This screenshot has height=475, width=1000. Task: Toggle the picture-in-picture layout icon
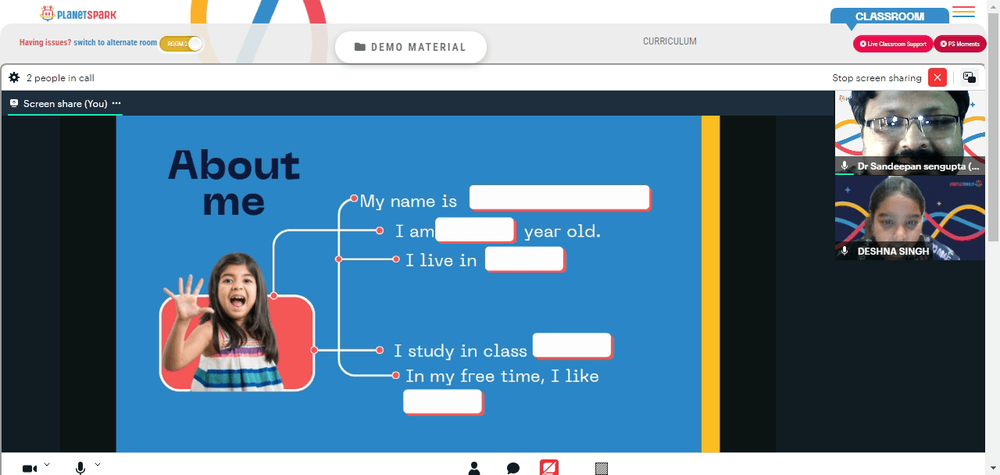click(x=969, y=78)
